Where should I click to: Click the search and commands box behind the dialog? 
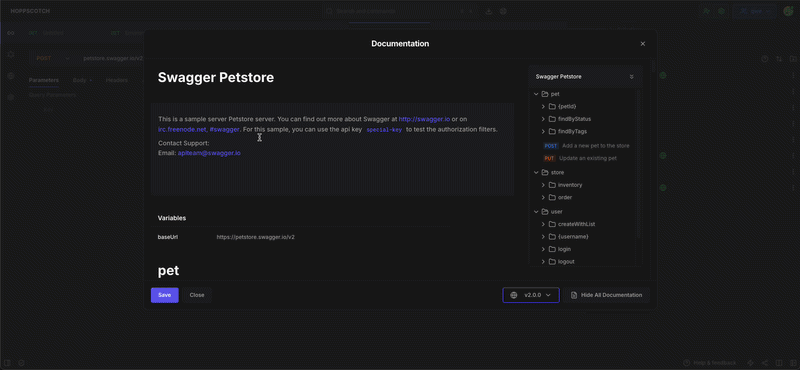tap(401, 11)
